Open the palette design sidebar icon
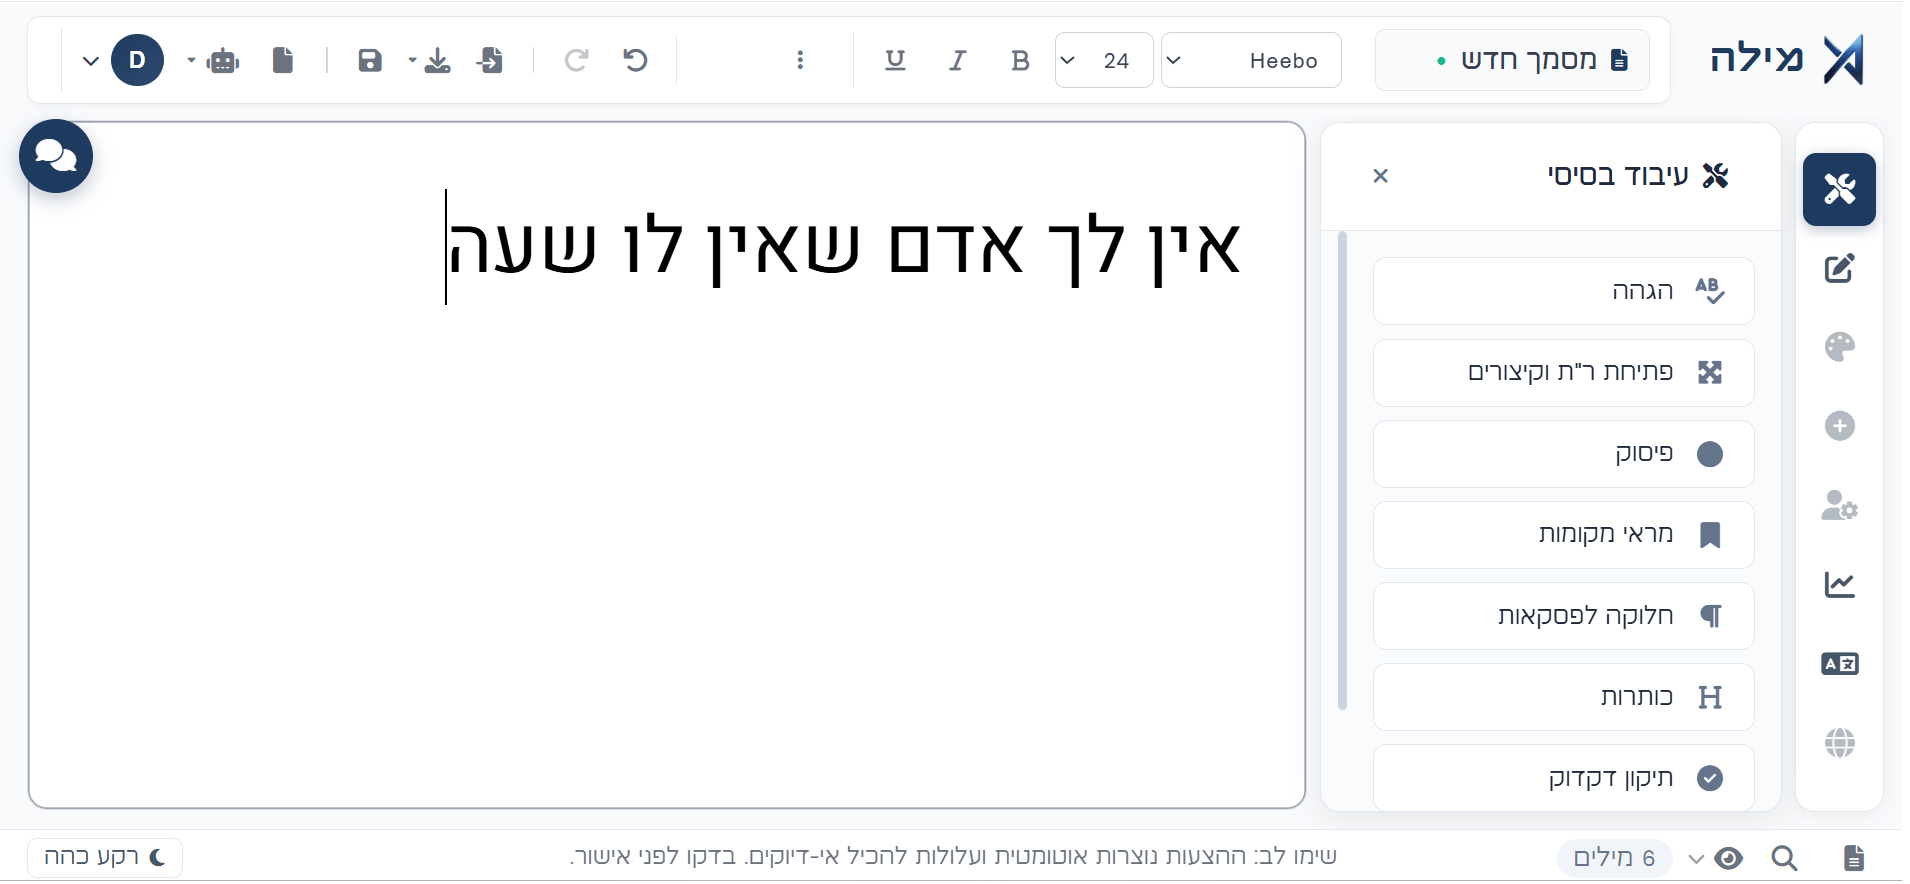The height and width of the screenshot is (884, 1910). click(x=1839, y=347)
